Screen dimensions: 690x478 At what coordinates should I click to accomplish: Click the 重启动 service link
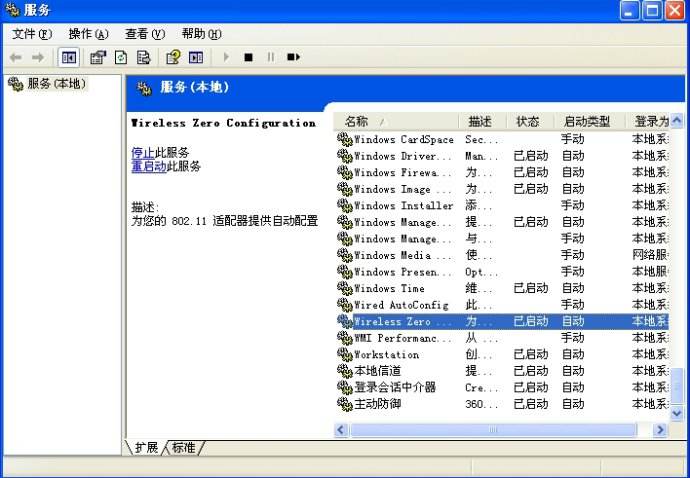coord(149,166)
